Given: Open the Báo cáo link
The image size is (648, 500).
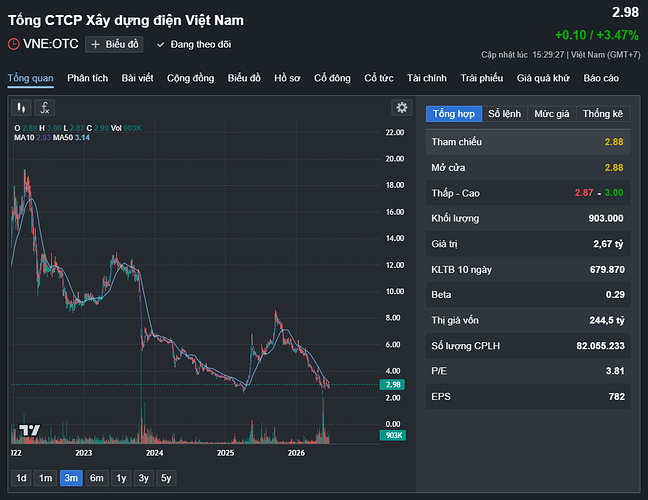Looking at the screenshot, I should tap(601, 78).
